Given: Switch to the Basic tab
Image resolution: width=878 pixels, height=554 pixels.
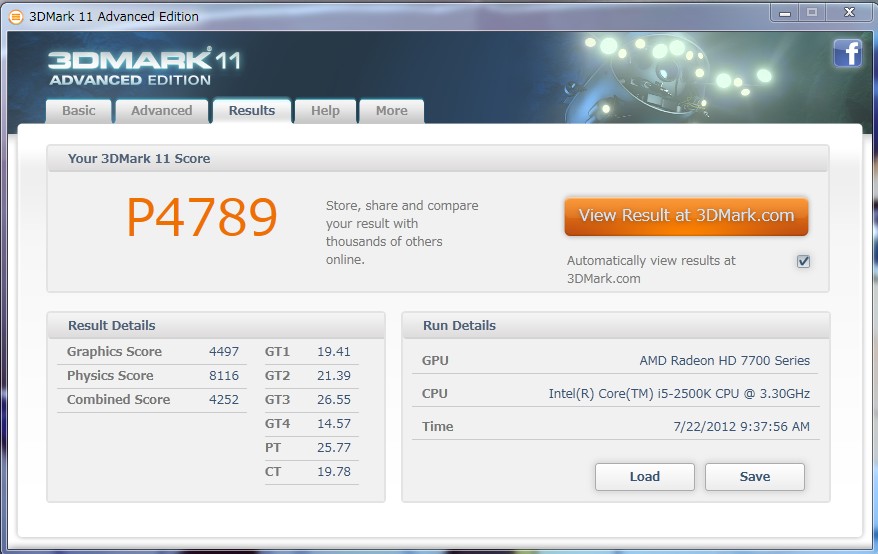Looking at the screenshot, I should [x=78, y=110].
